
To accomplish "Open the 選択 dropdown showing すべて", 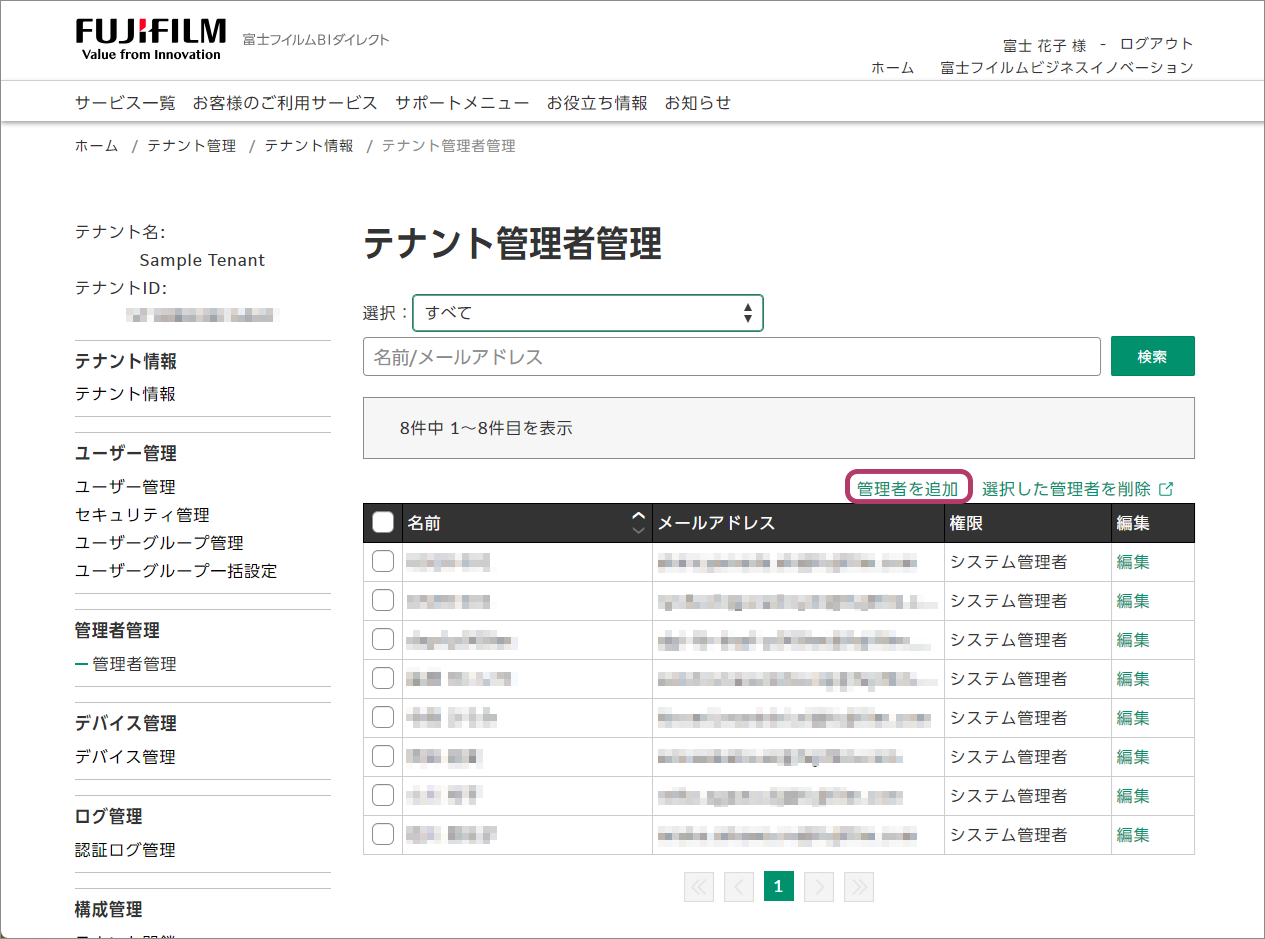I will [588, 313].
